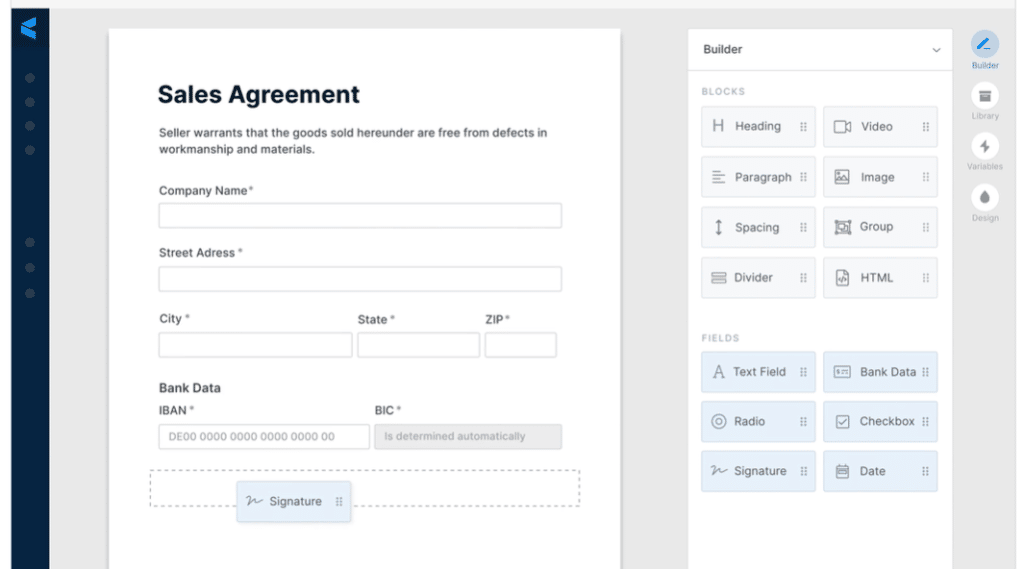
Task: Add a Radio field
Action: [758, 421]
